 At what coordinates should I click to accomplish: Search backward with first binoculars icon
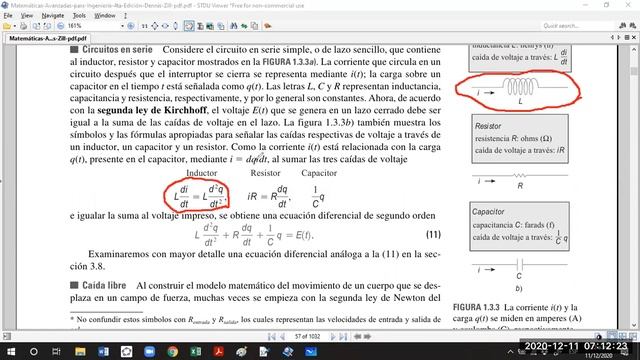tap(622, 26)
